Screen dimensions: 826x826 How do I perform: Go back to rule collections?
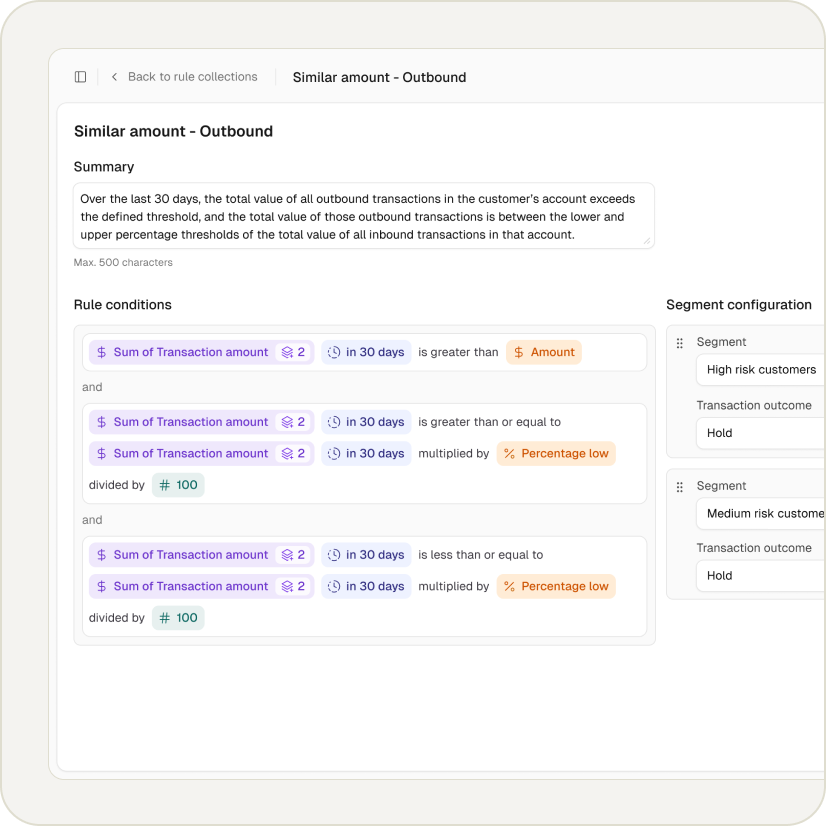(192, 77)
